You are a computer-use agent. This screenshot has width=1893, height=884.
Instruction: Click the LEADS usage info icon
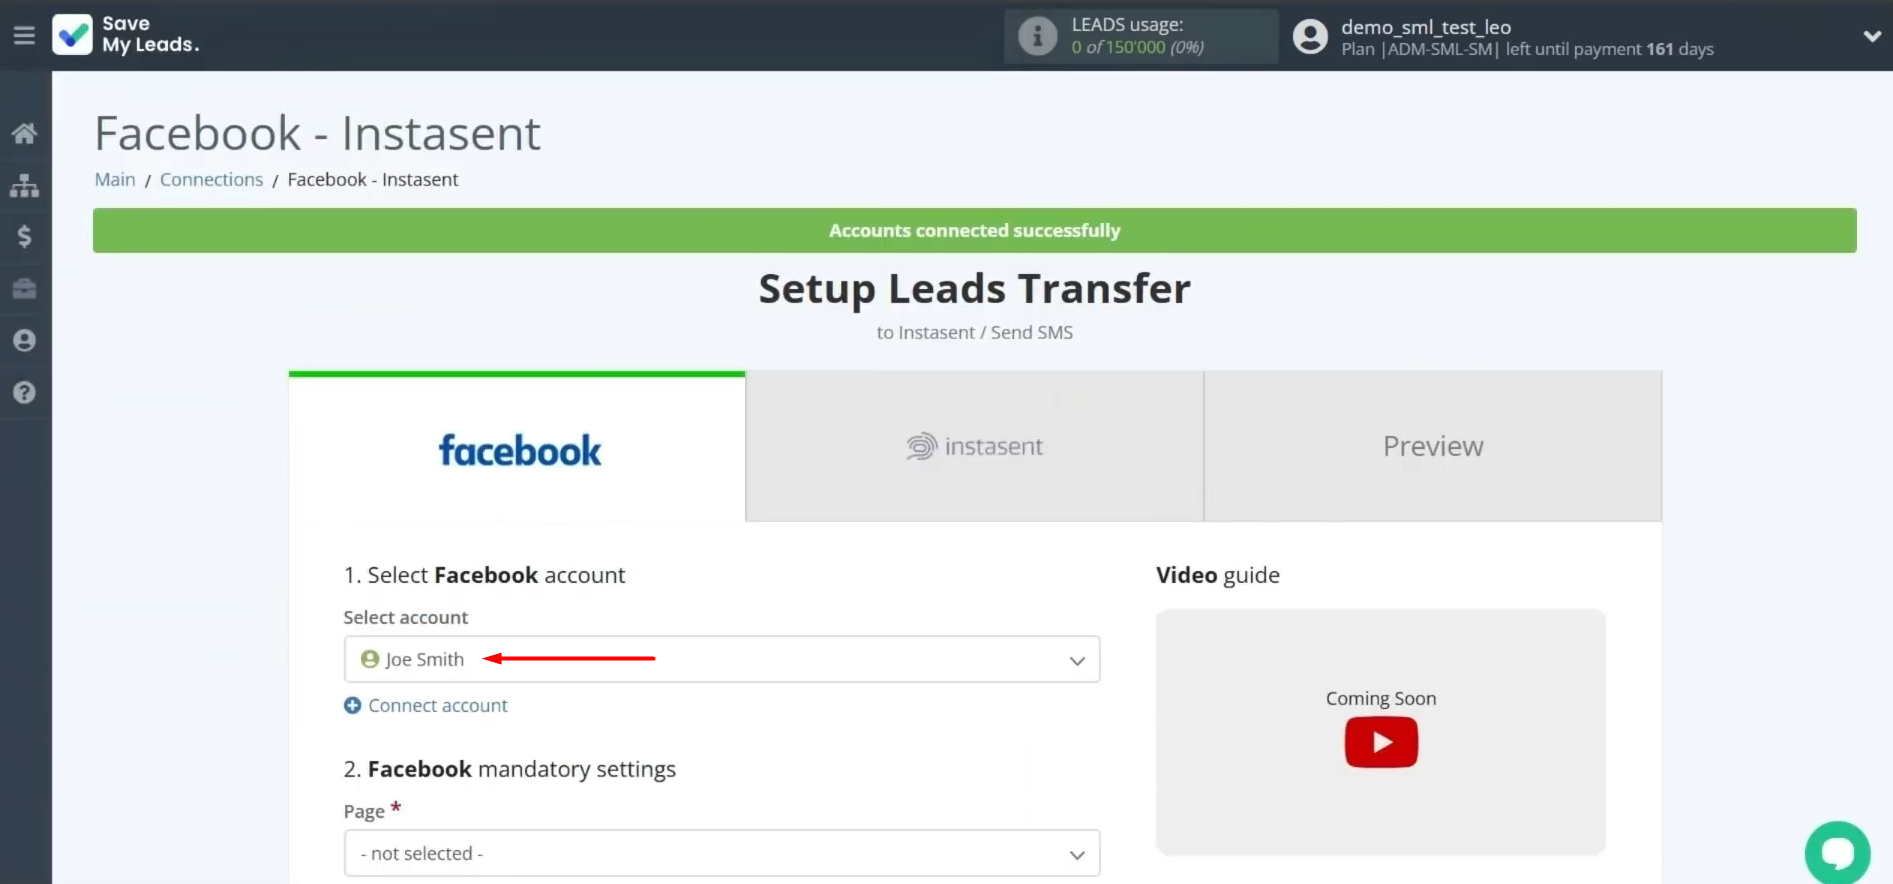click(1037, 37)
